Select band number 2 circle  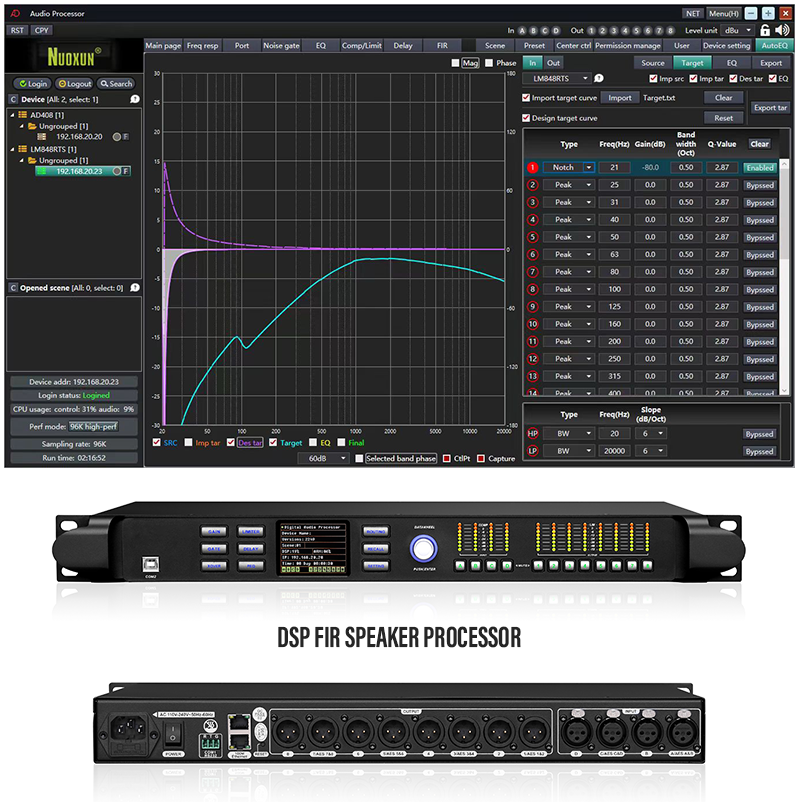(x=532, y=185)
